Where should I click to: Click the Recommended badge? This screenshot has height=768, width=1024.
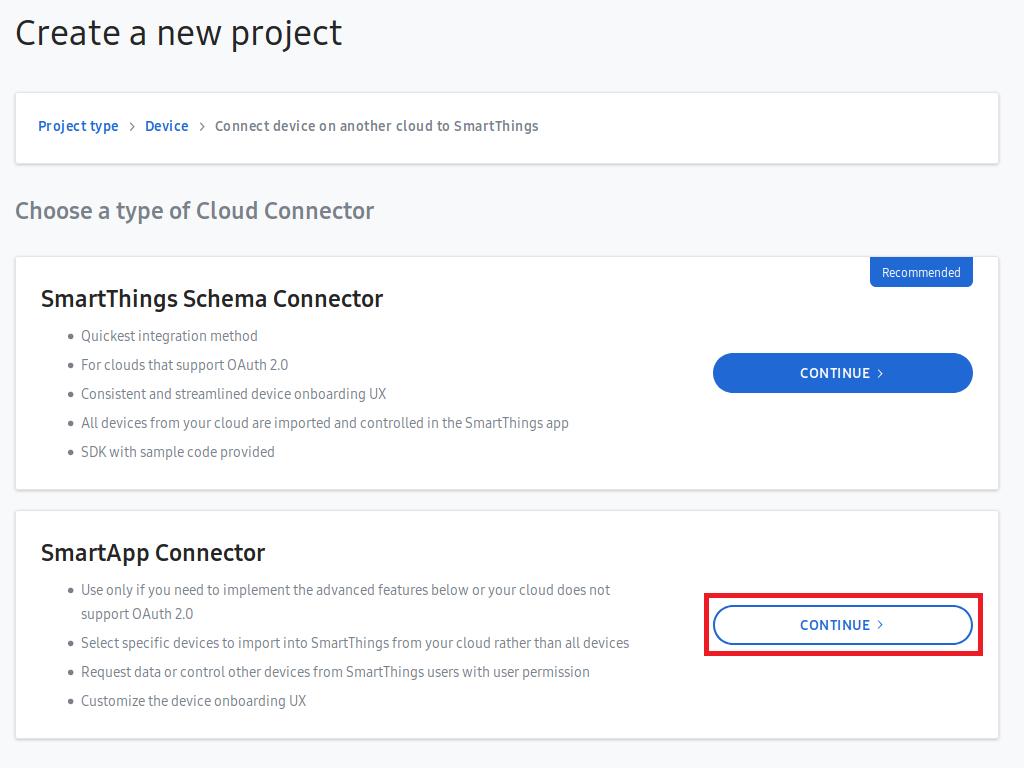click(x=921, y=272)
